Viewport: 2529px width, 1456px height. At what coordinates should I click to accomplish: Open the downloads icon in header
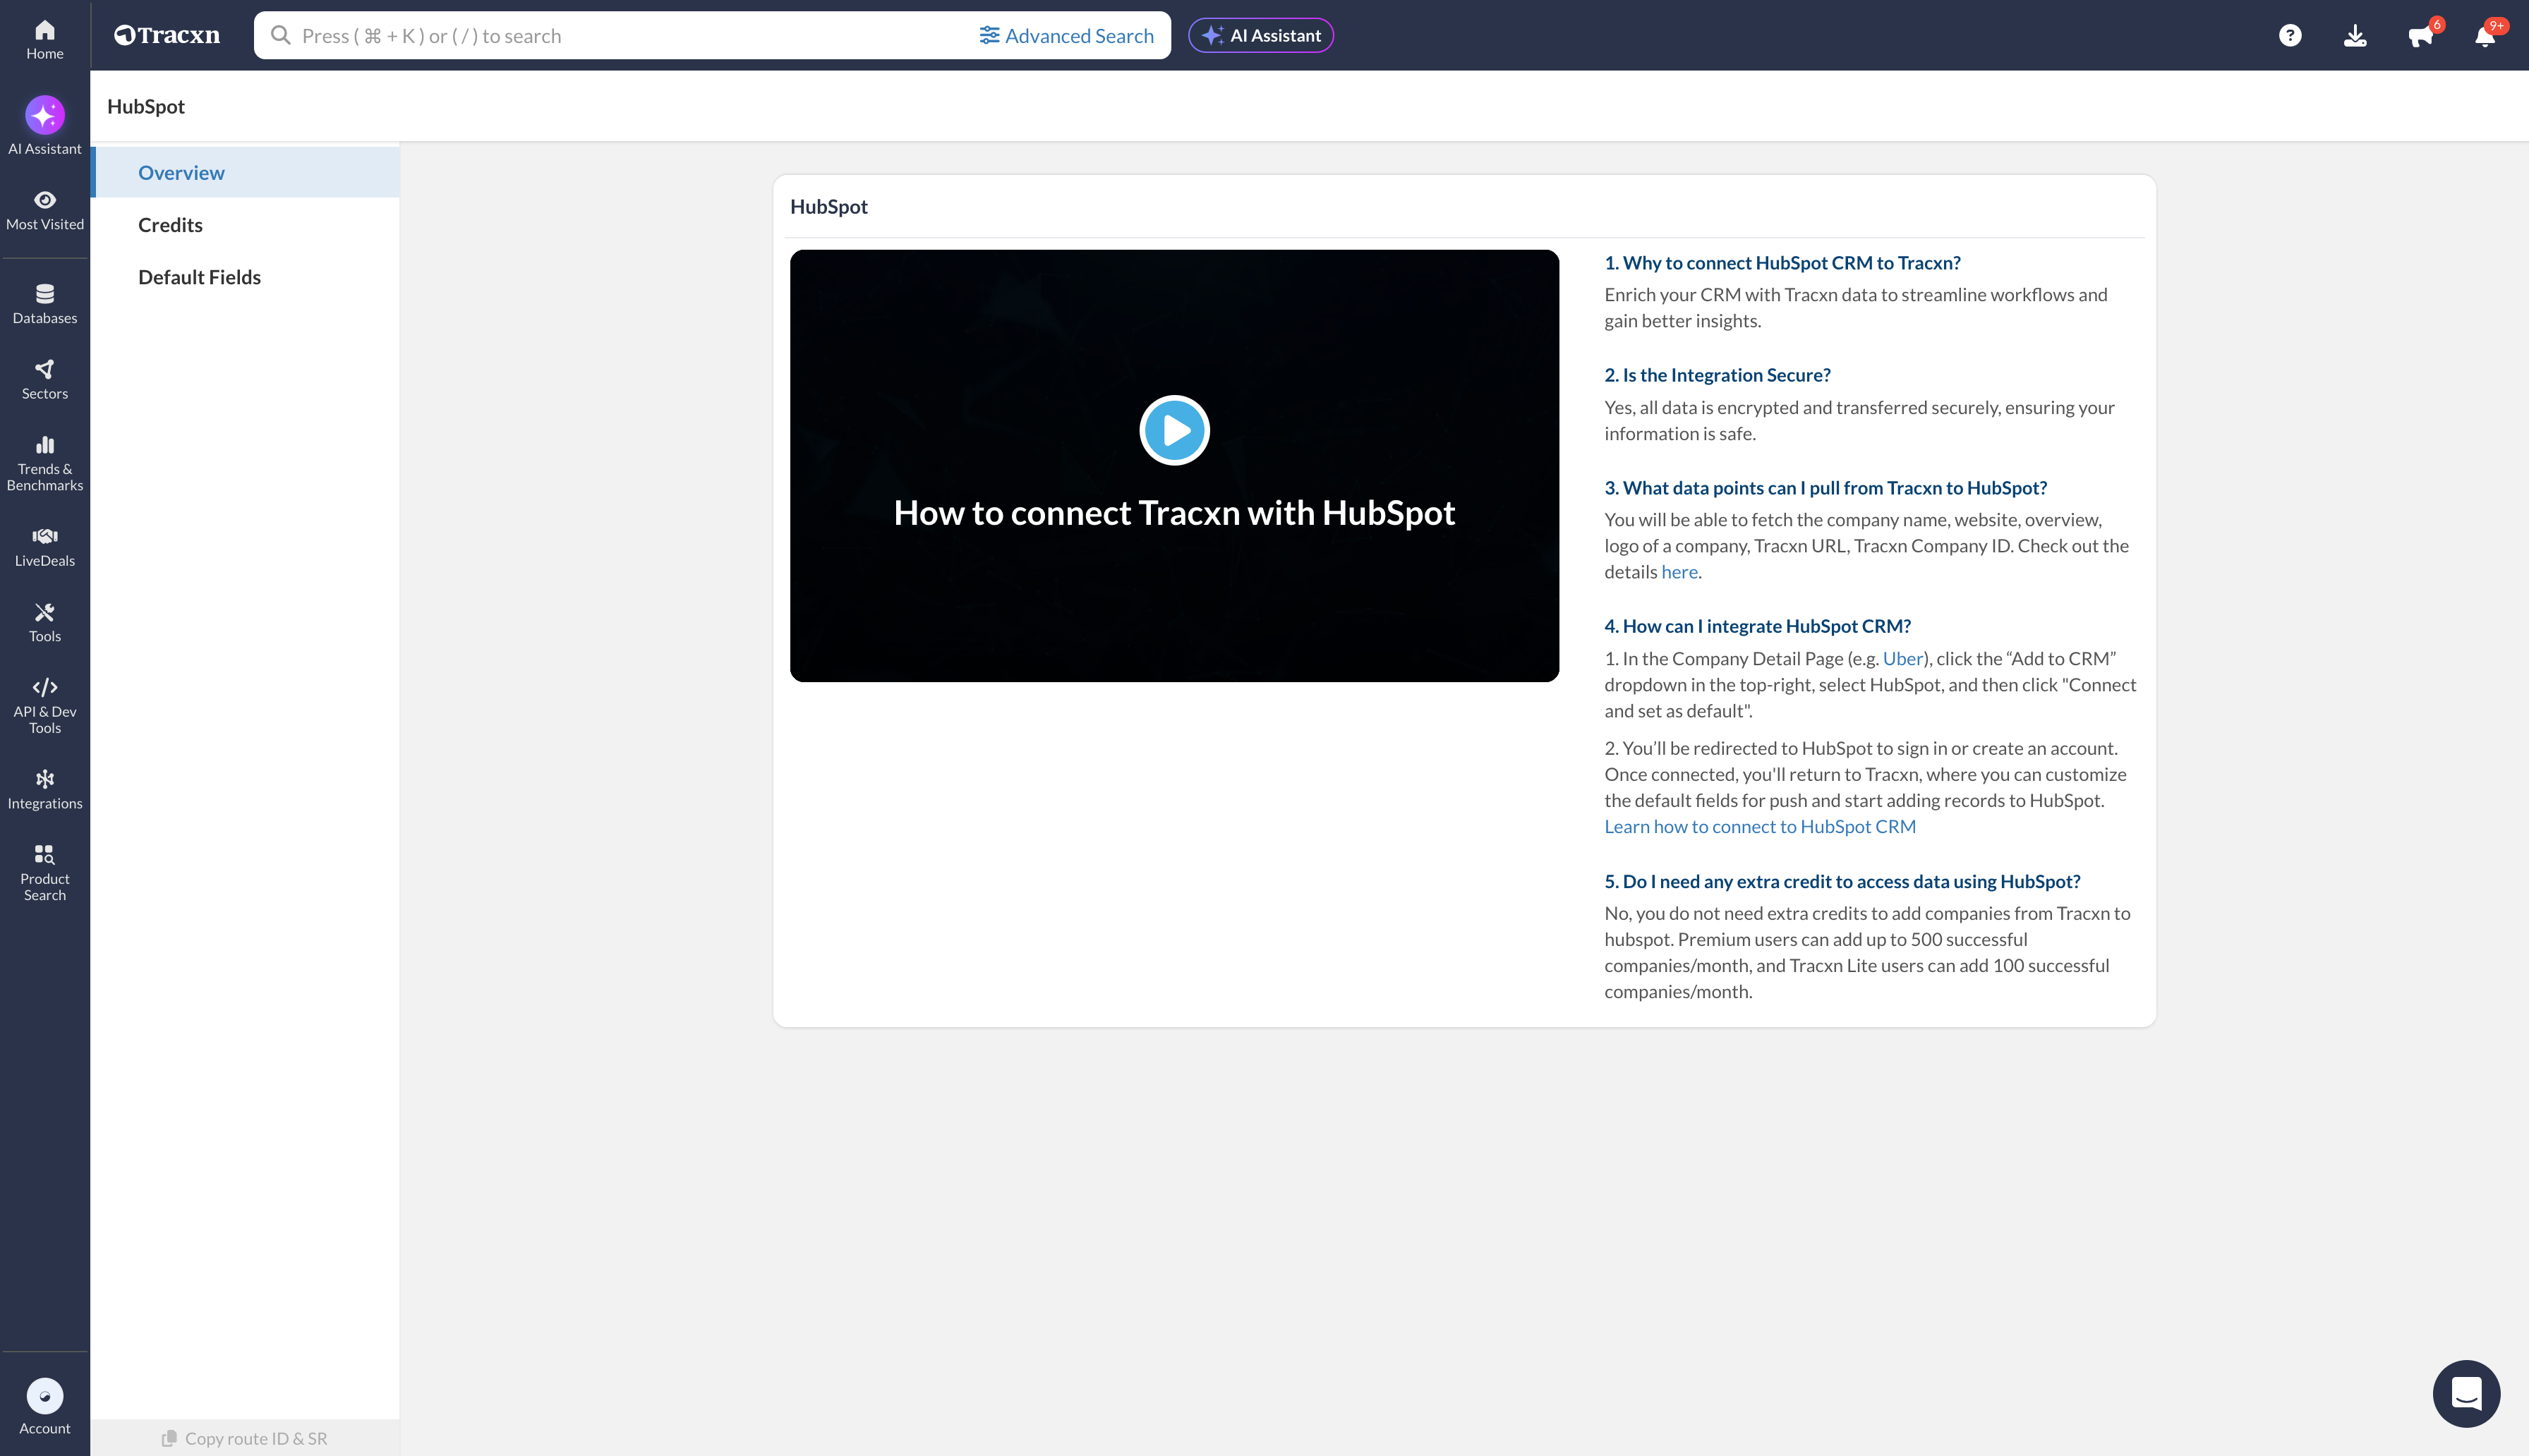click(2354, 35)
